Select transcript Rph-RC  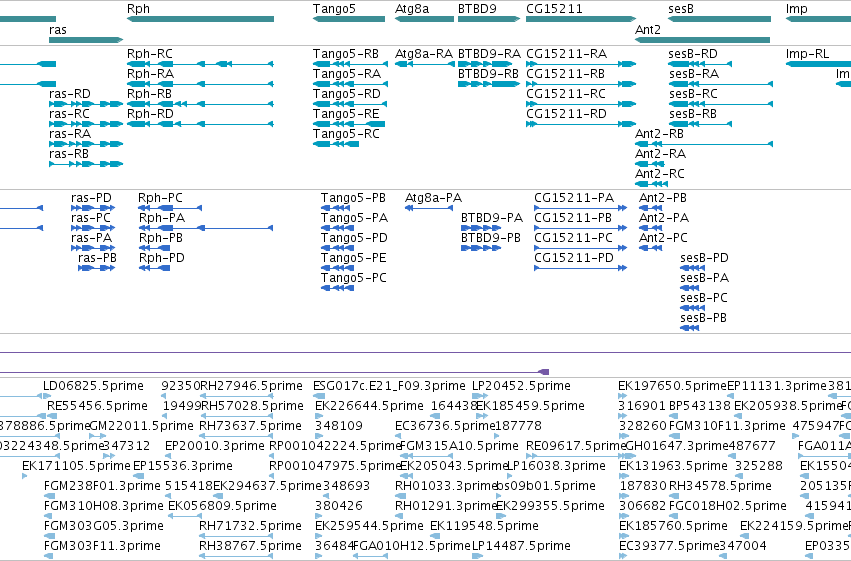(200, 64)
